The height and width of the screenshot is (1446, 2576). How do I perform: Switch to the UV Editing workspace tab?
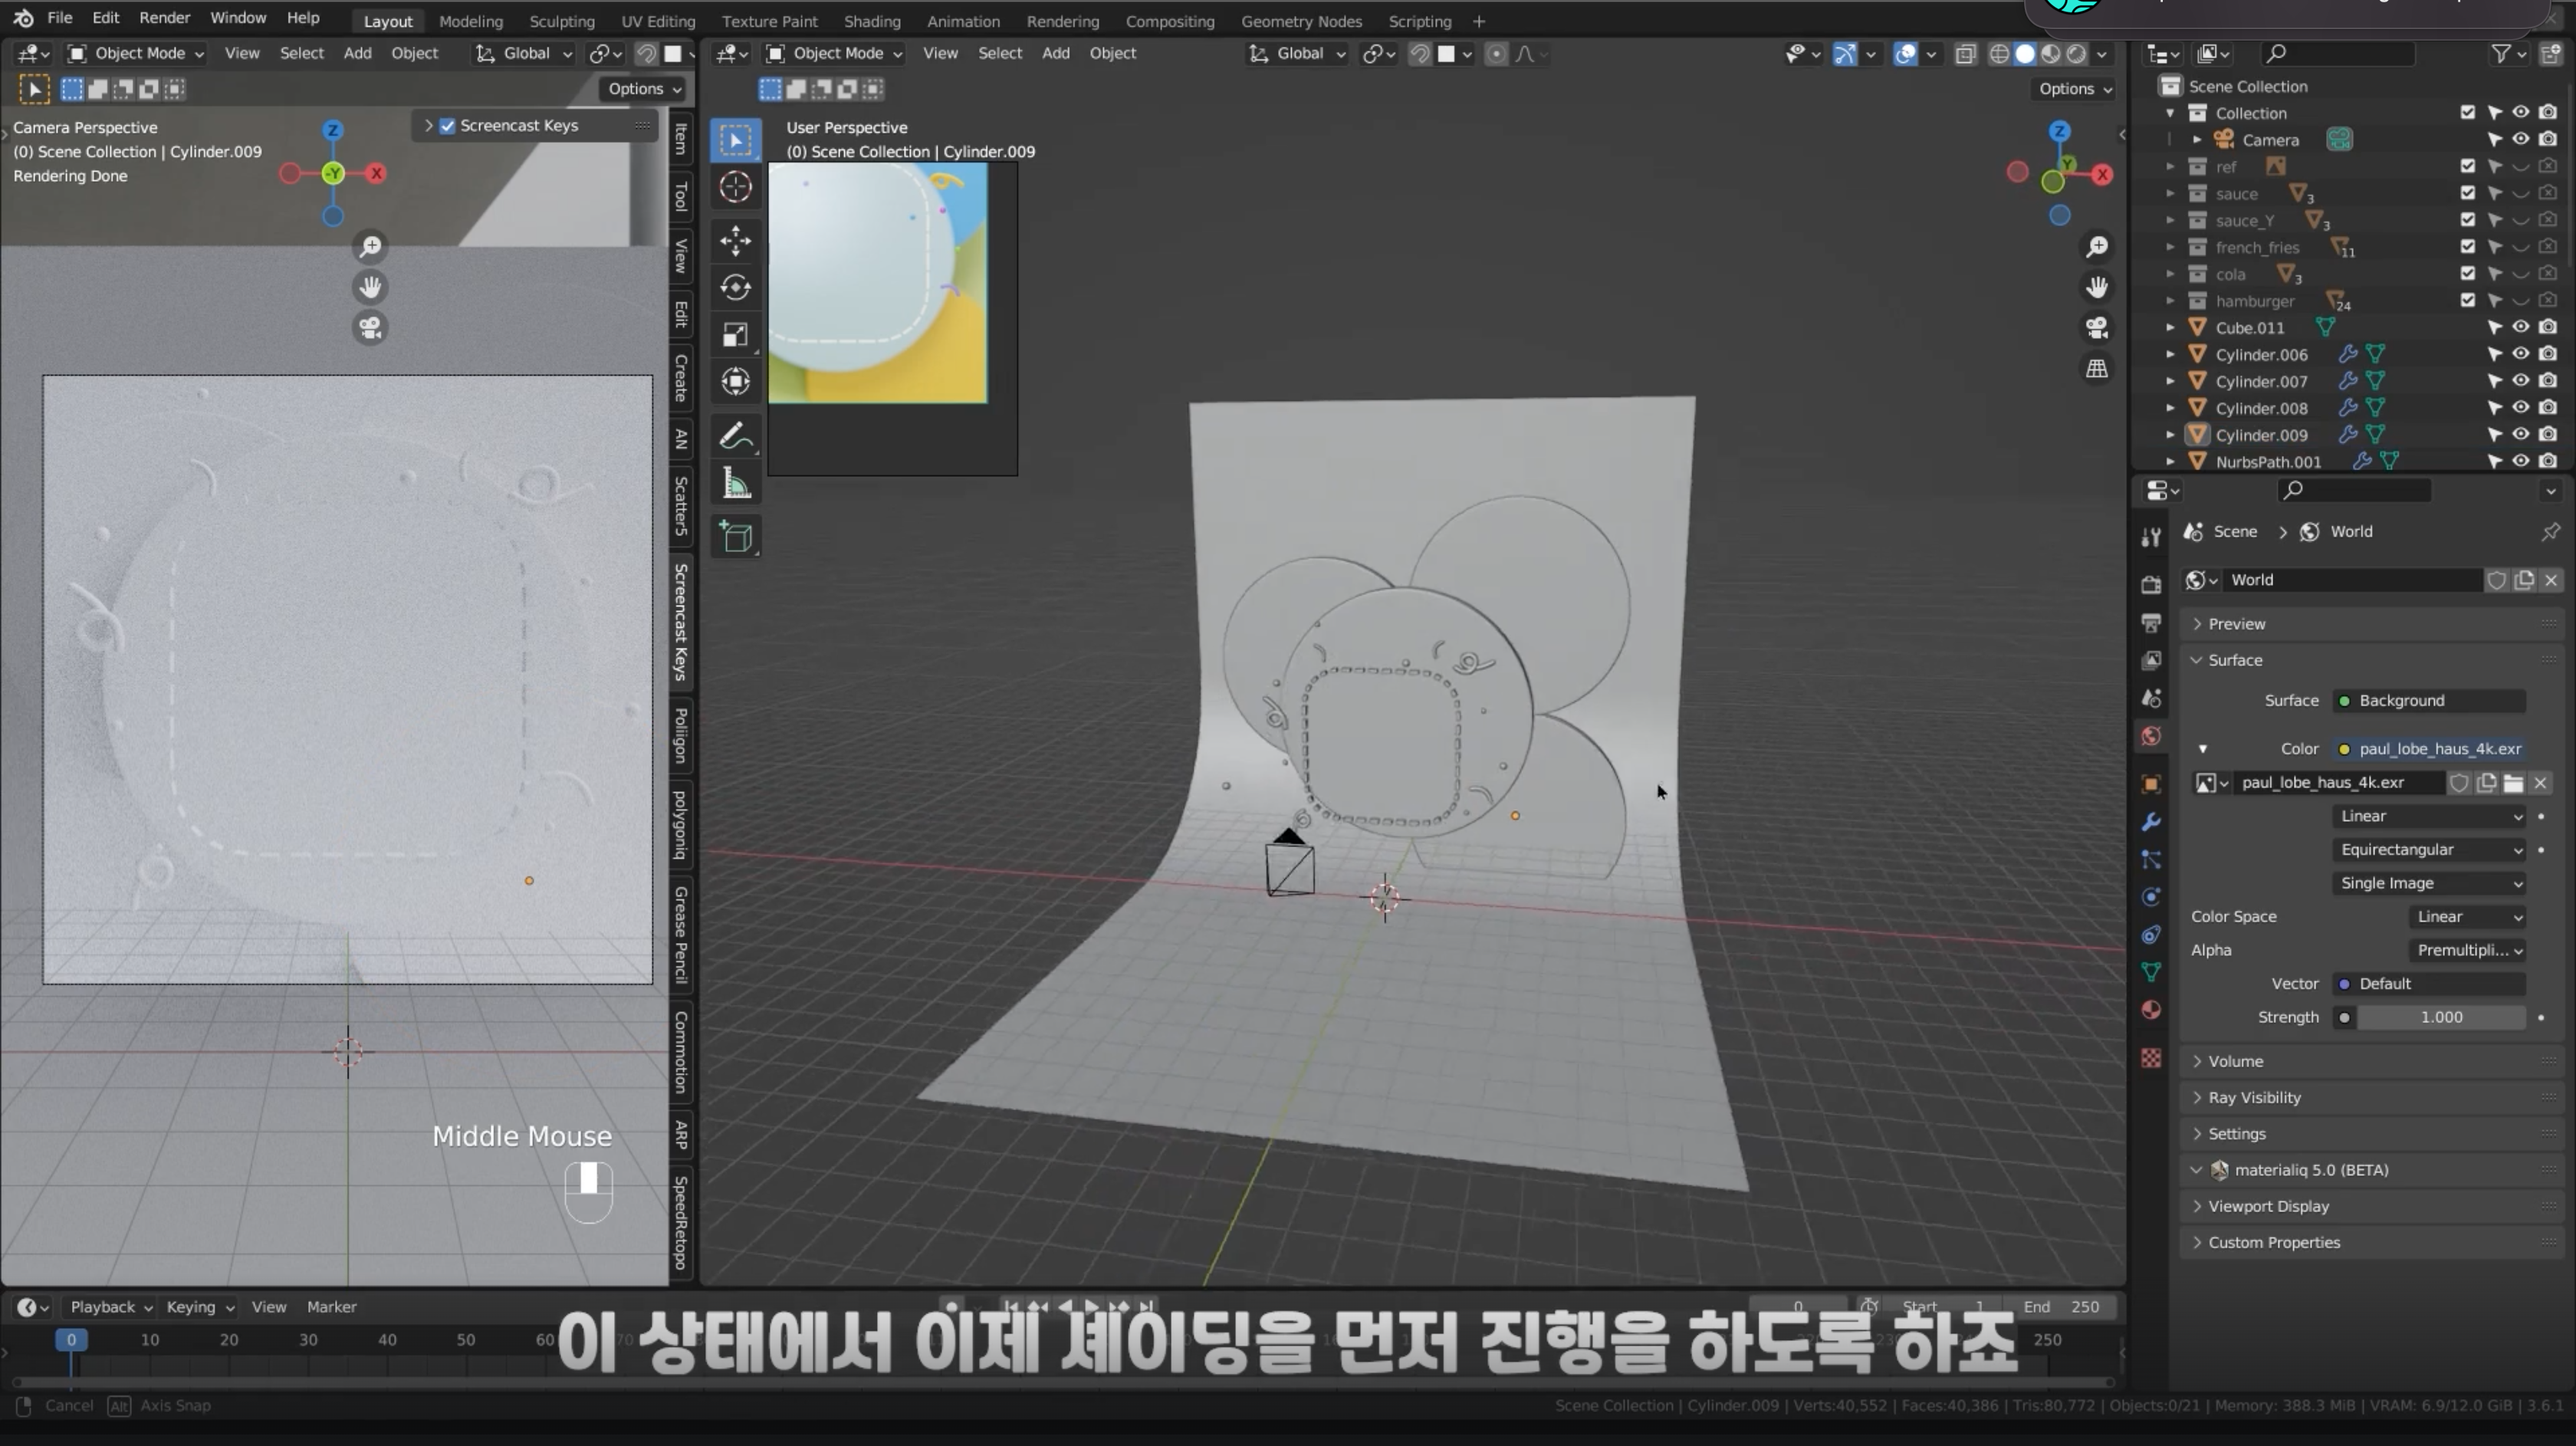click(x=657, y=21)
